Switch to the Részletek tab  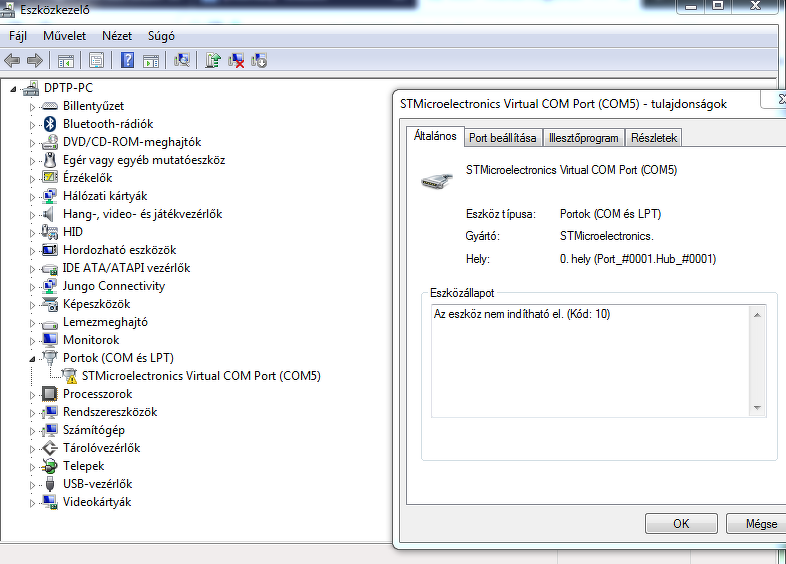coord(654,138)
